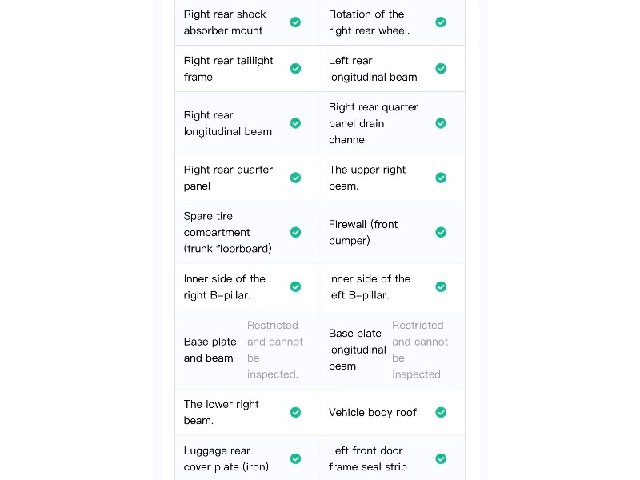Click green check icon for Right rear shock absorber mount
This screenshot has height=480, width=640.
tap(296, 22)
